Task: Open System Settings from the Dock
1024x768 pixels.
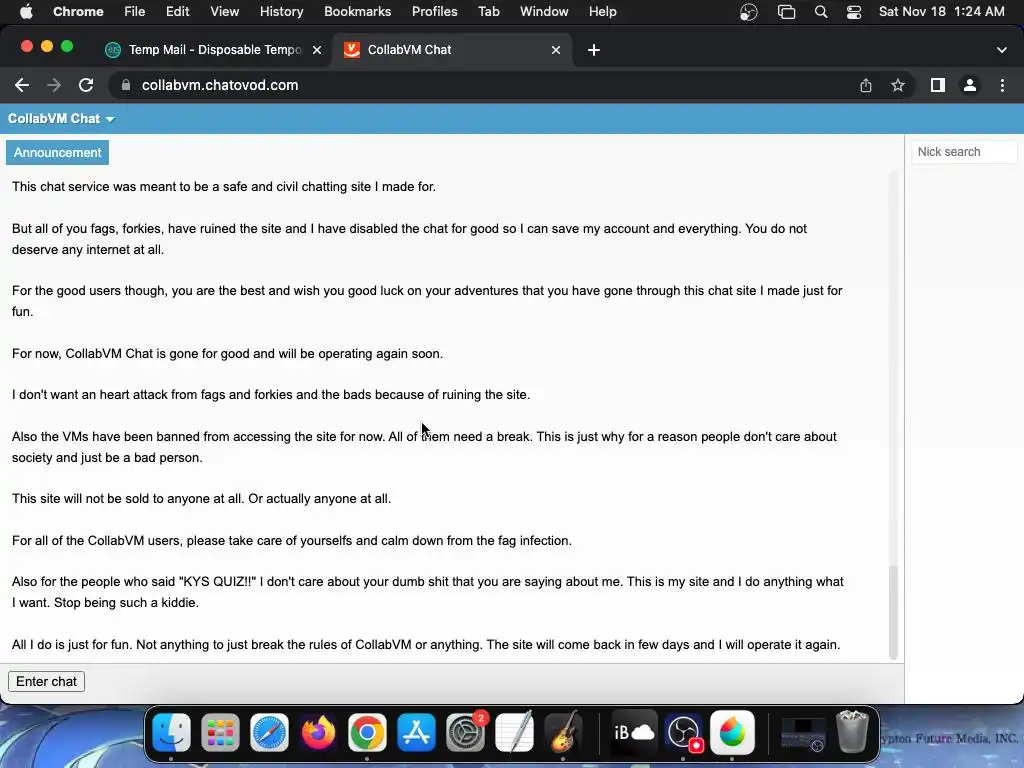Action: 465,733
